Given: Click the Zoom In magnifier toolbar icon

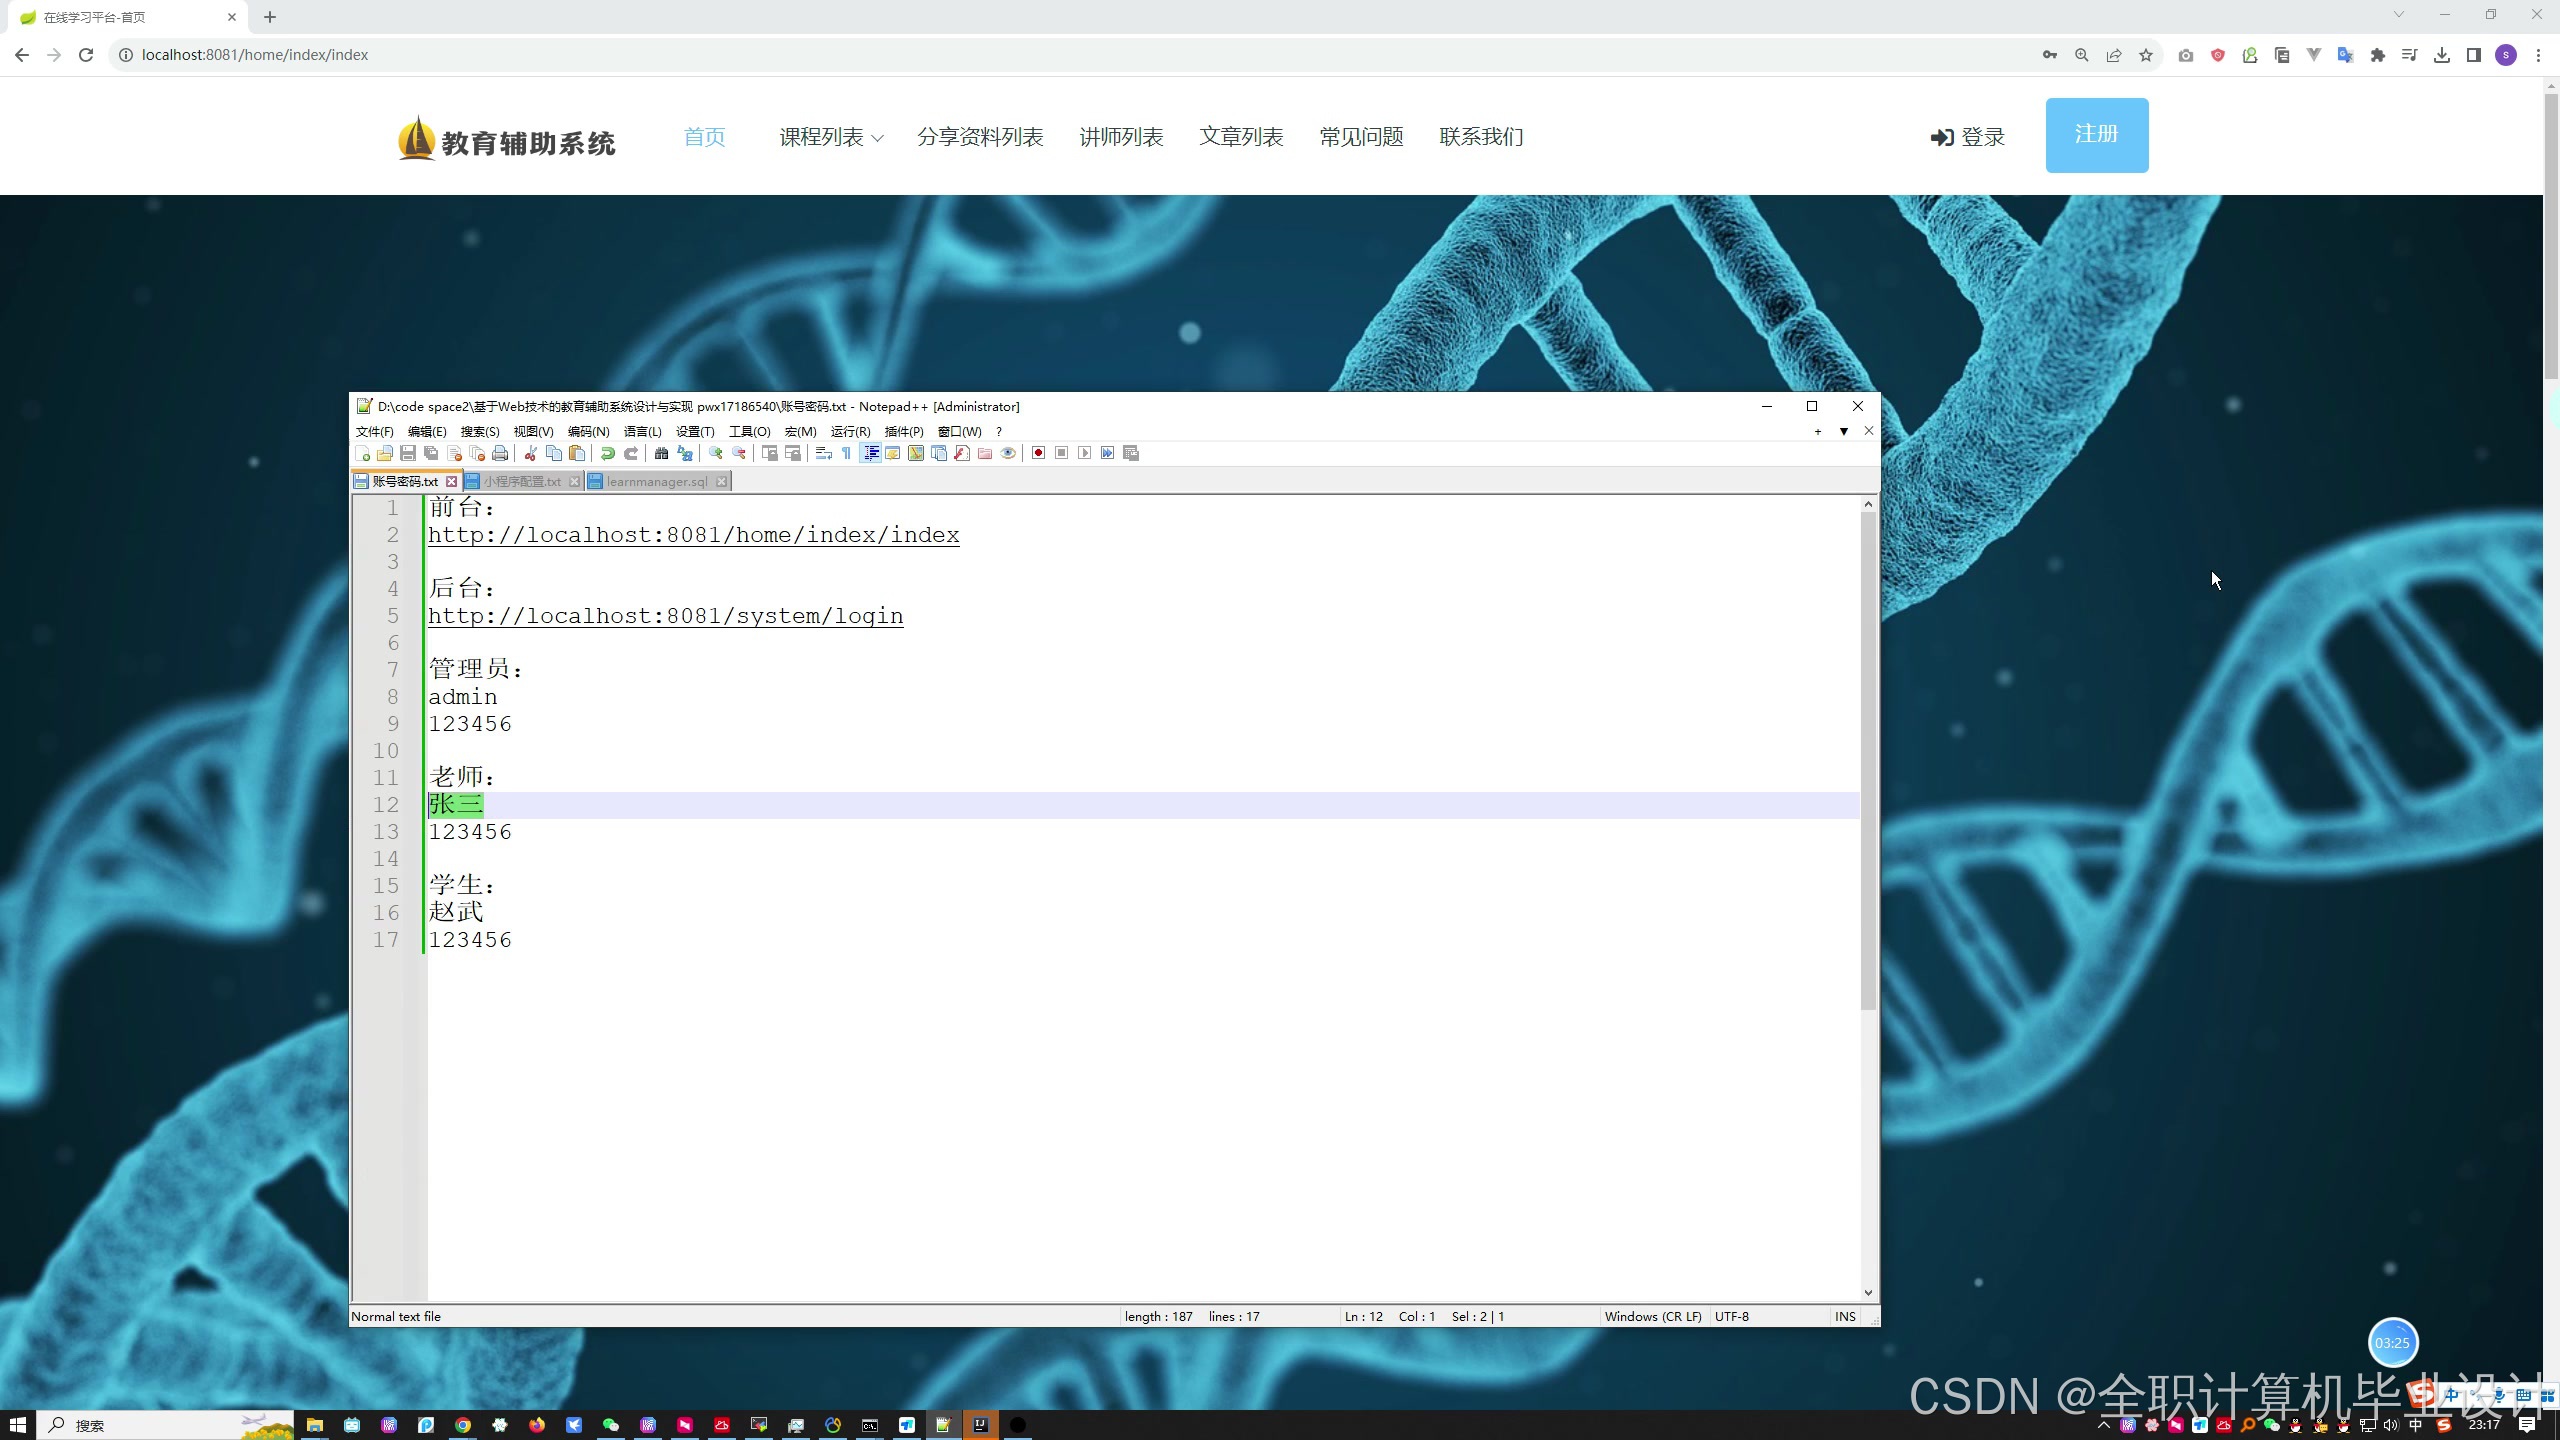Looking at the screenshot, I should click(x=716, y=453).
